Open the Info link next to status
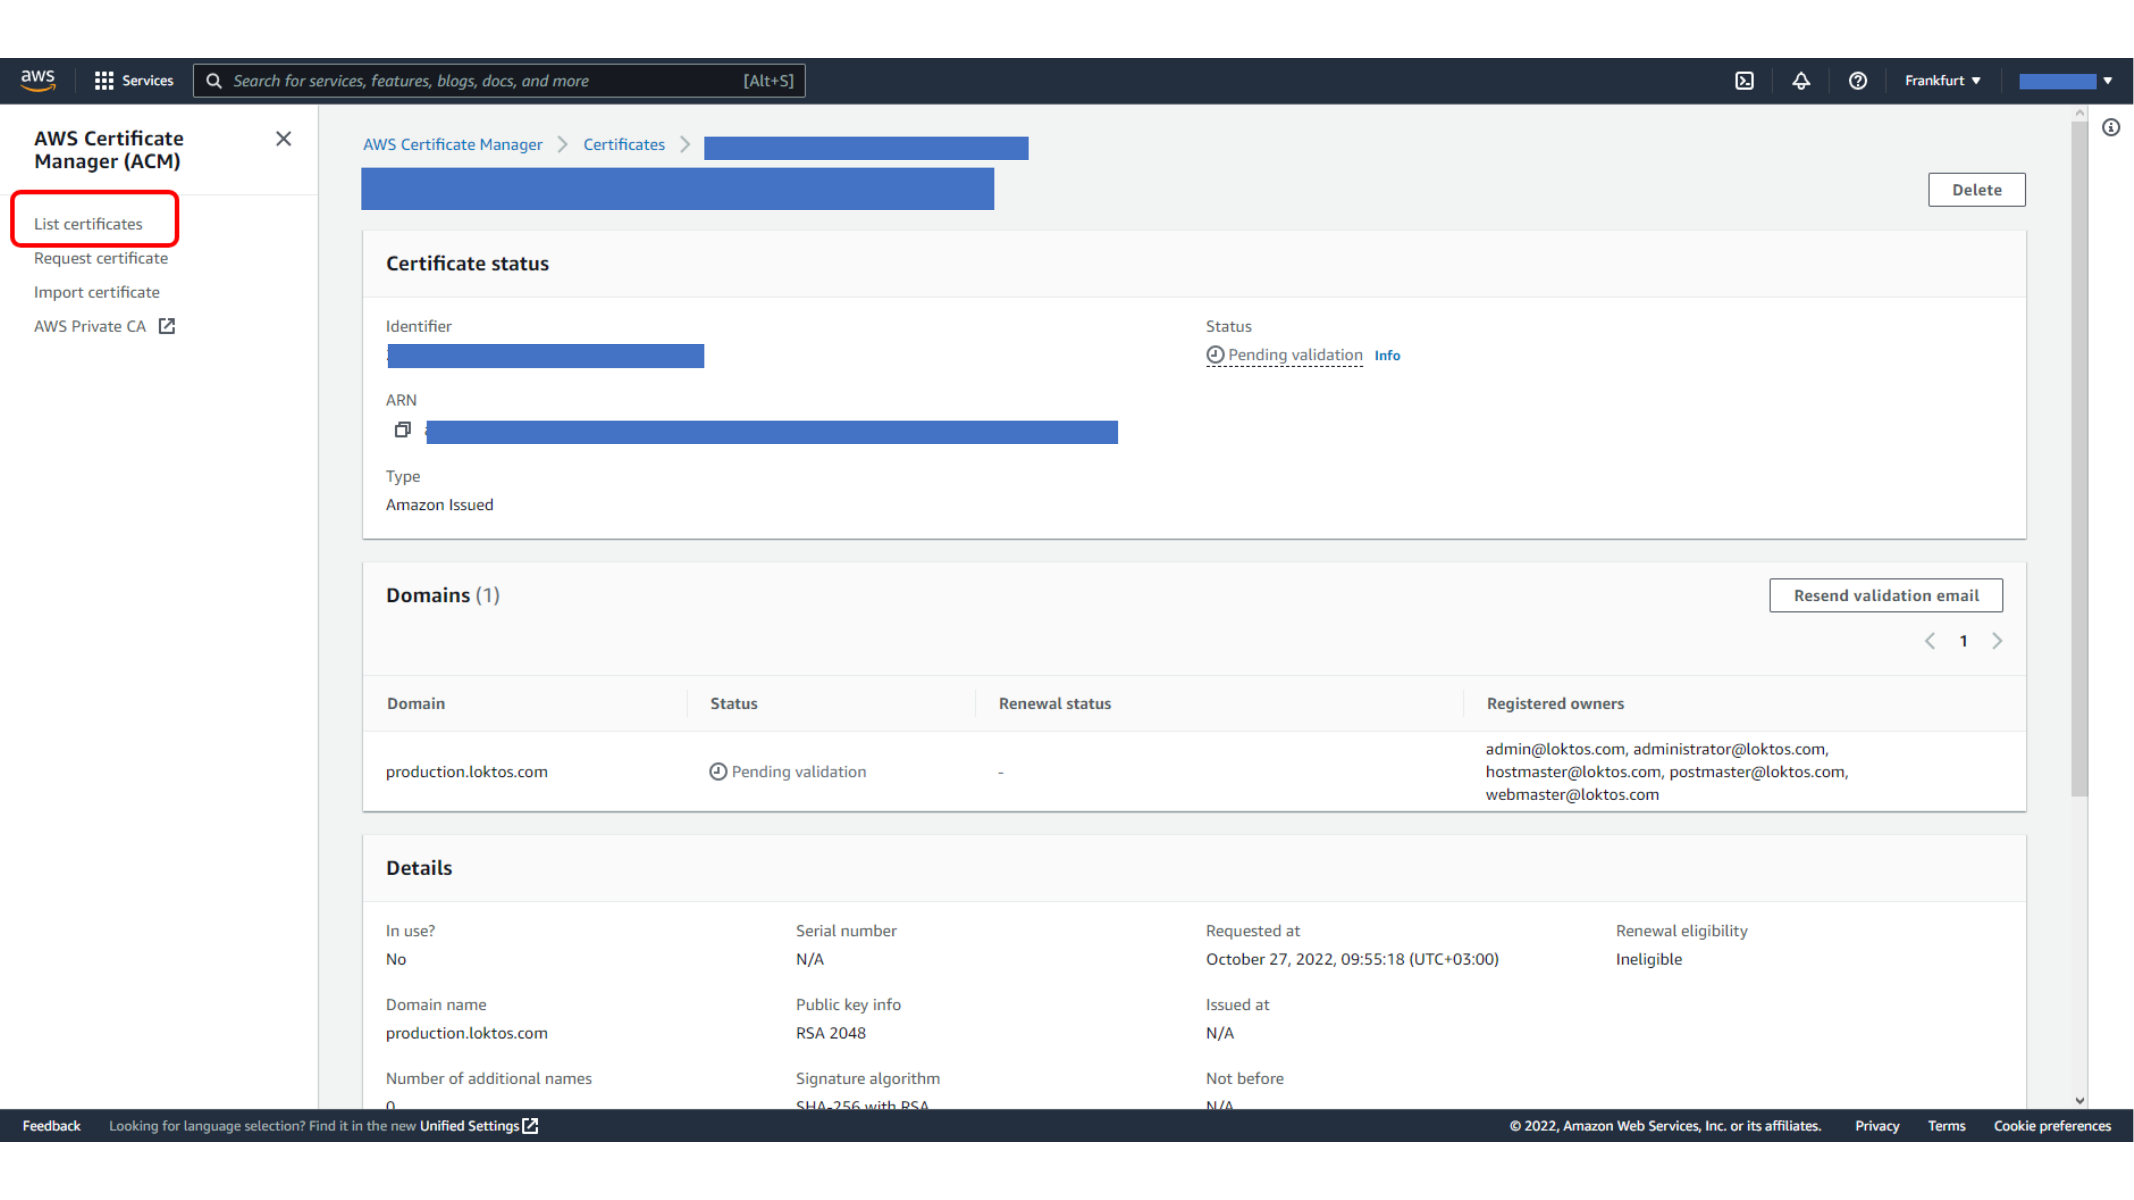Image resolution: width=2134 pixels, height=1200 pixels. click(x=1387, y=355)
